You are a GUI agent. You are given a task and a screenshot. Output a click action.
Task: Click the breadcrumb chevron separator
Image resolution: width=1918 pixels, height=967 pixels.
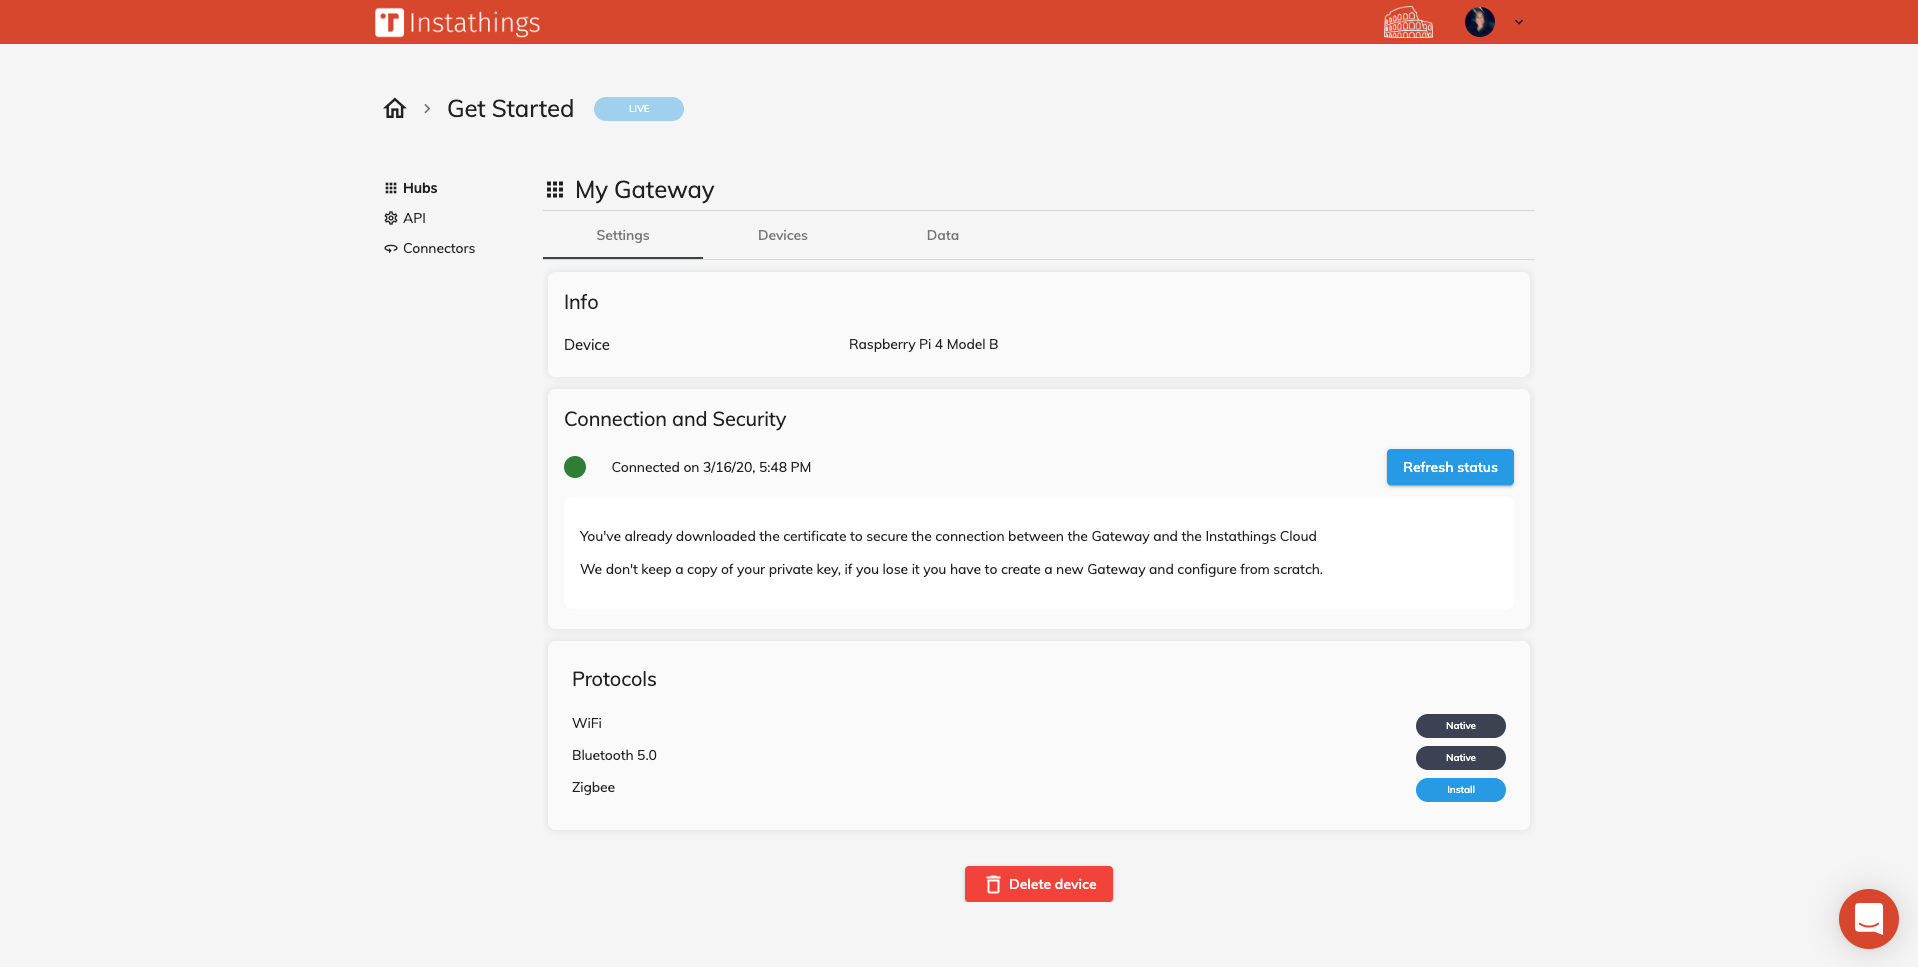(427, 108)
